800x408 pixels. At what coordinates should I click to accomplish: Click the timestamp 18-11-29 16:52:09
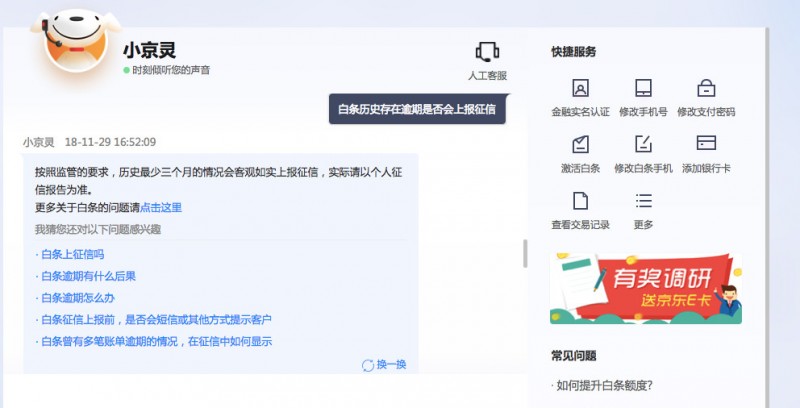point(110,142)
